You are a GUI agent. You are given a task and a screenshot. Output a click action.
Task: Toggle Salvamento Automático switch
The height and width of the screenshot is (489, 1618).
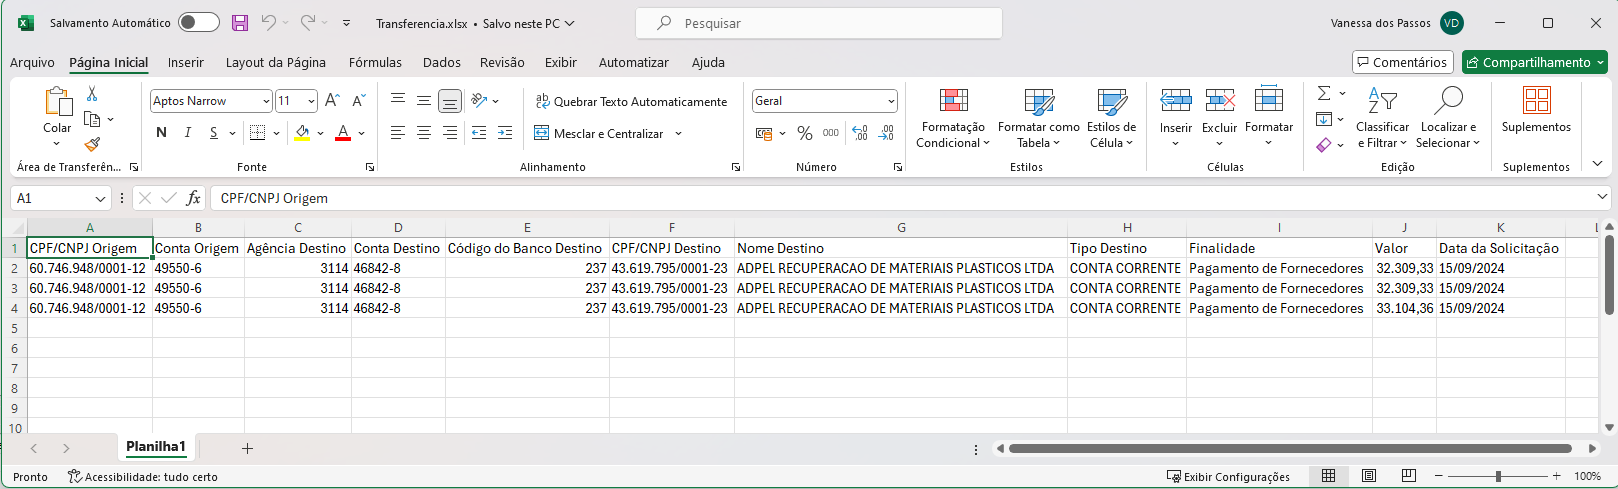199,23
